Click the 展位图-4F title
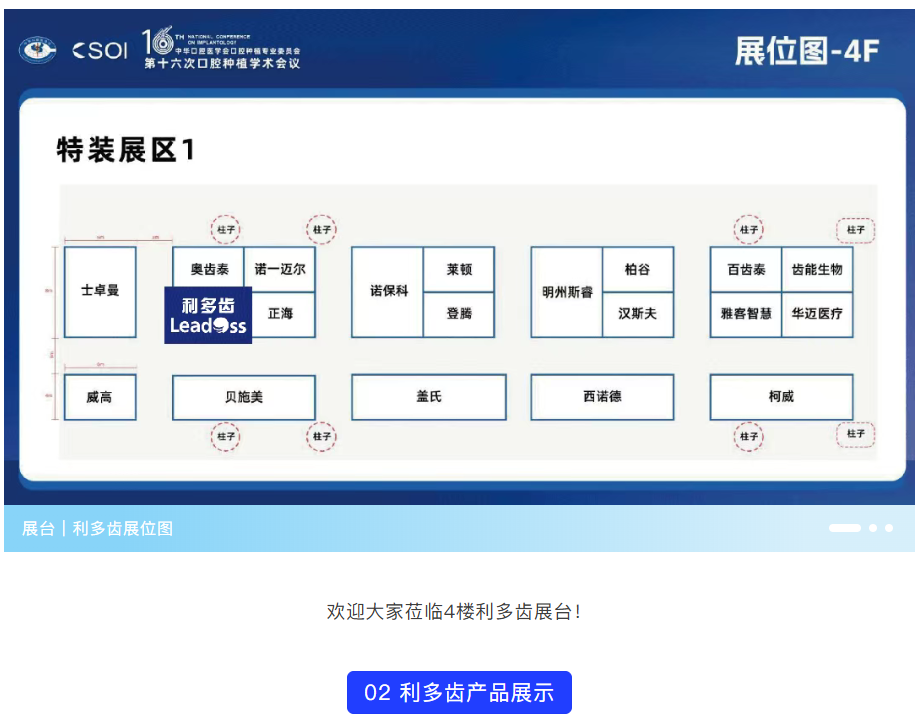The image size is (918, 723). [806, 51]
